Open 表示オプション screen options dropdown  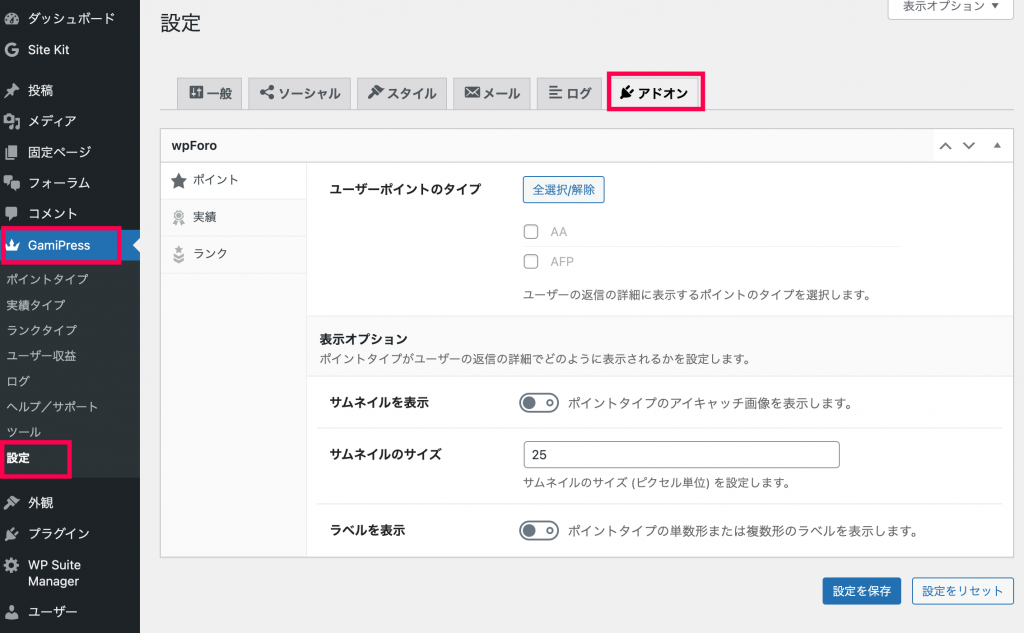[950, 7]
